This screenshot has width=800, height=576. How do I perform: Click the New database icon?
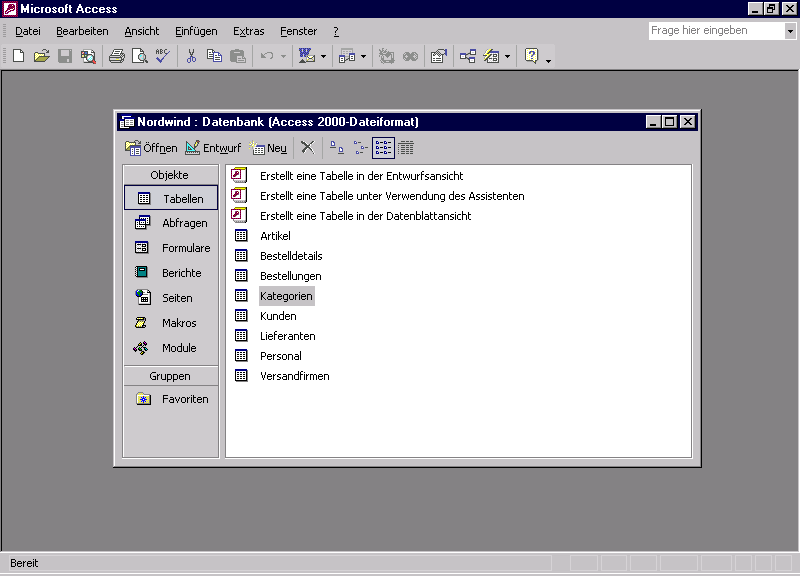point(18,56)
